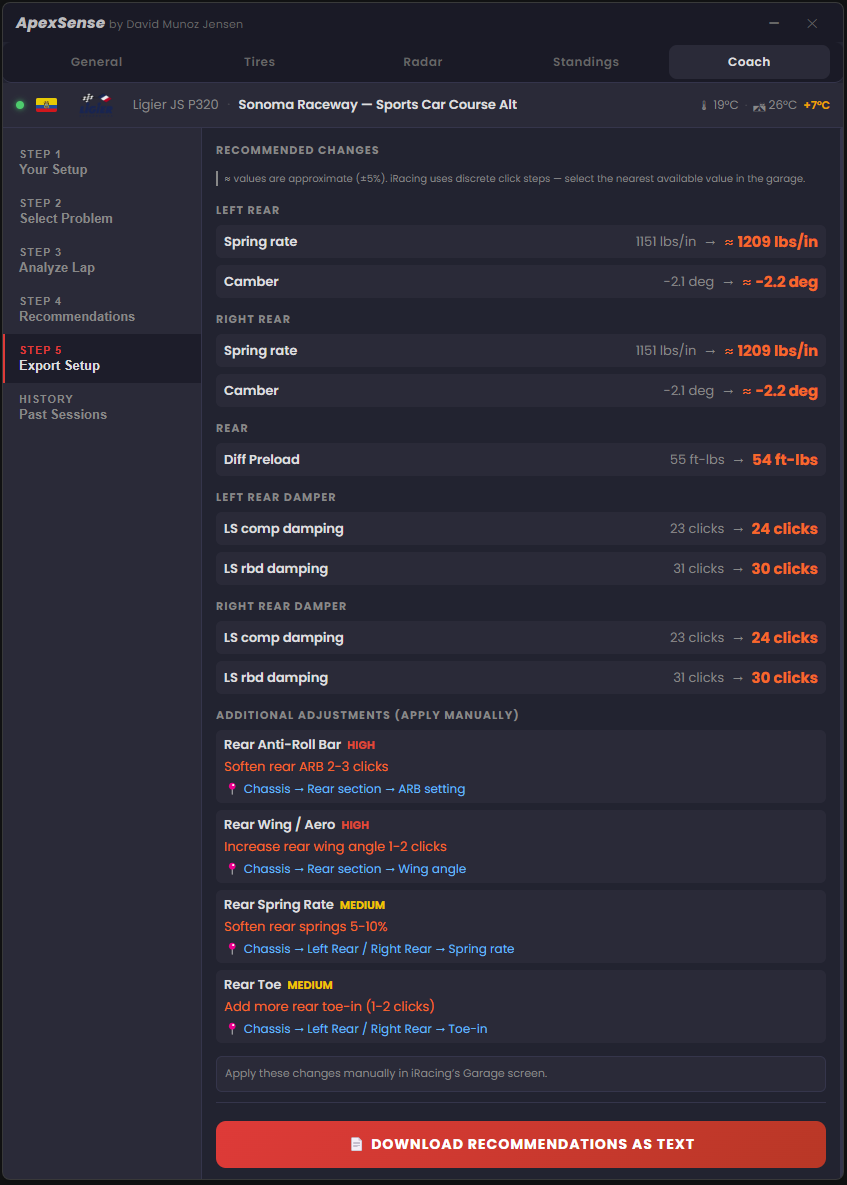Click the document icon on the download button
Image resolution: width=847 pixels, height=1185 pixels.
pos(357,1143)
